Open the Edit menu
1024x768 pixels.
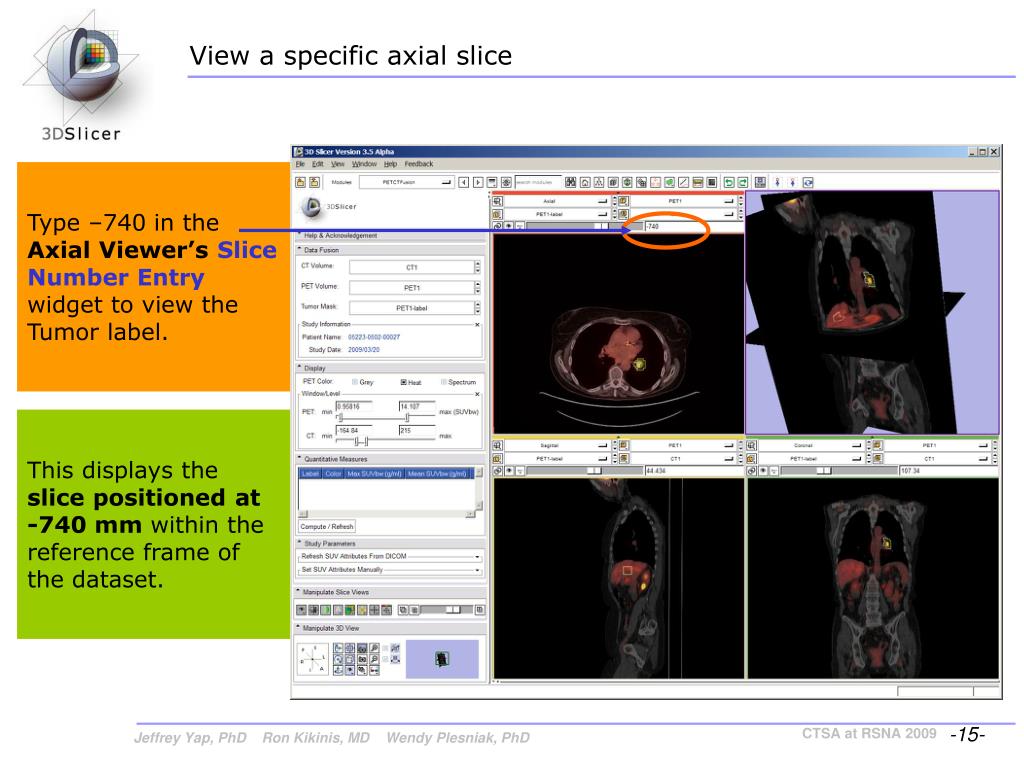point(317,165)
